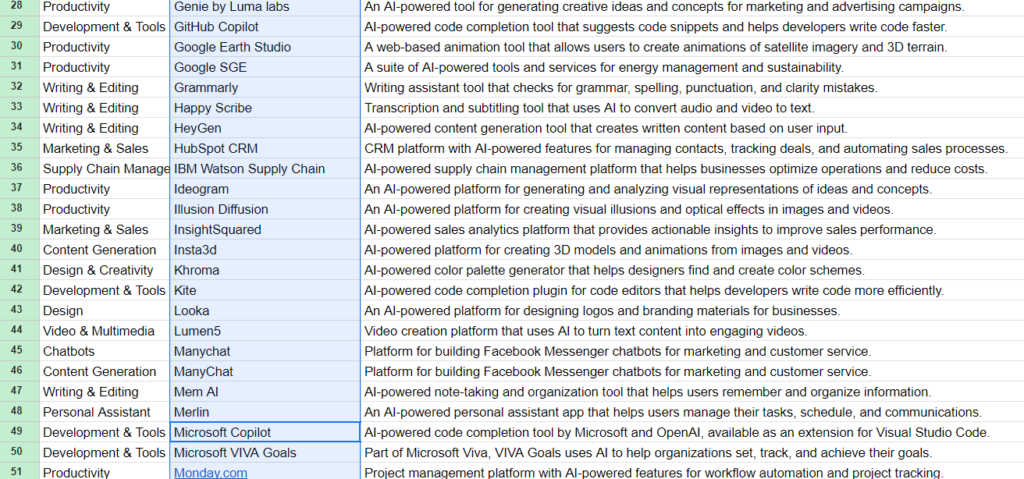This screenshot has height=479, width=1024.
Task: Click the Grammarly name cell
Action: (x=265, y=88)
